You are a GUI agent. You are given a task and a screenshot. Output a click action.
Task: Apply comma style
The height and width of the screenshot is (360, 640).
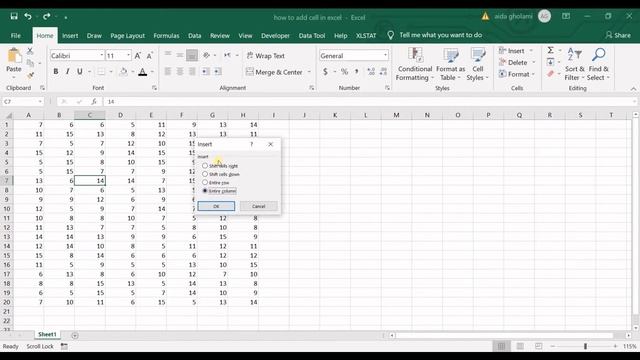356,72
